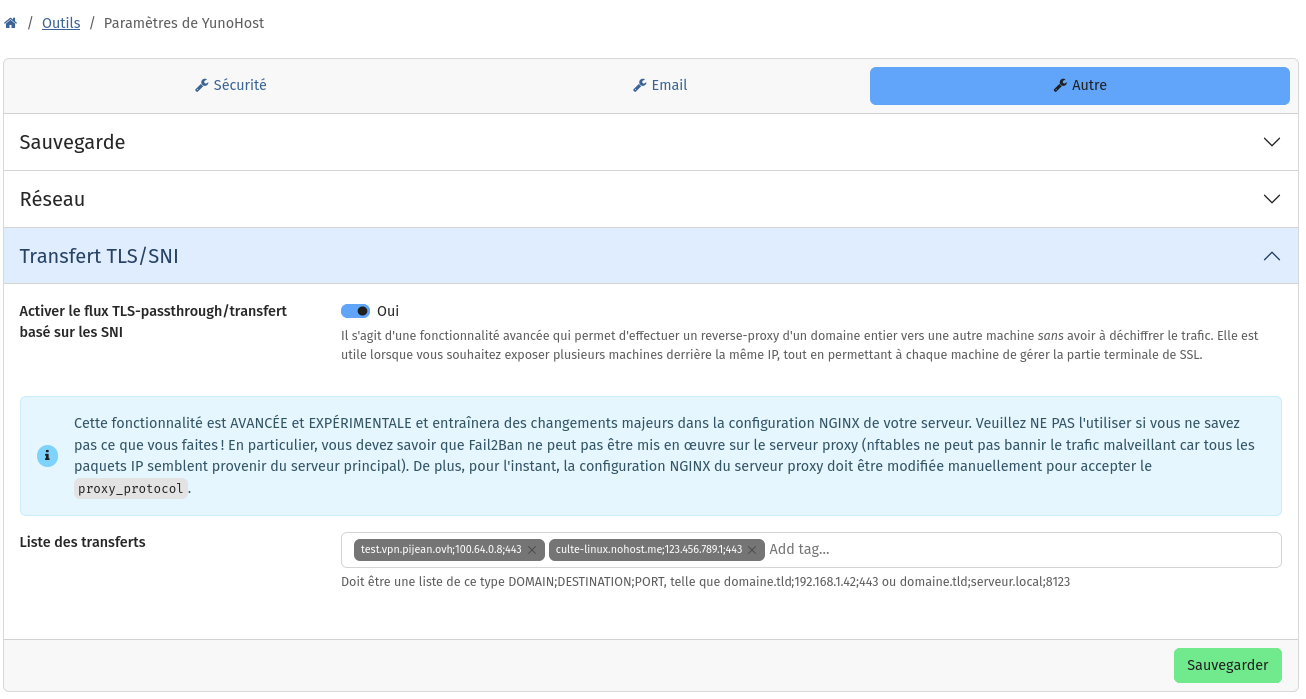The image size is (1306, 699).
Task: Expand the Réseau section chevron
Action: click(1271, 199)
